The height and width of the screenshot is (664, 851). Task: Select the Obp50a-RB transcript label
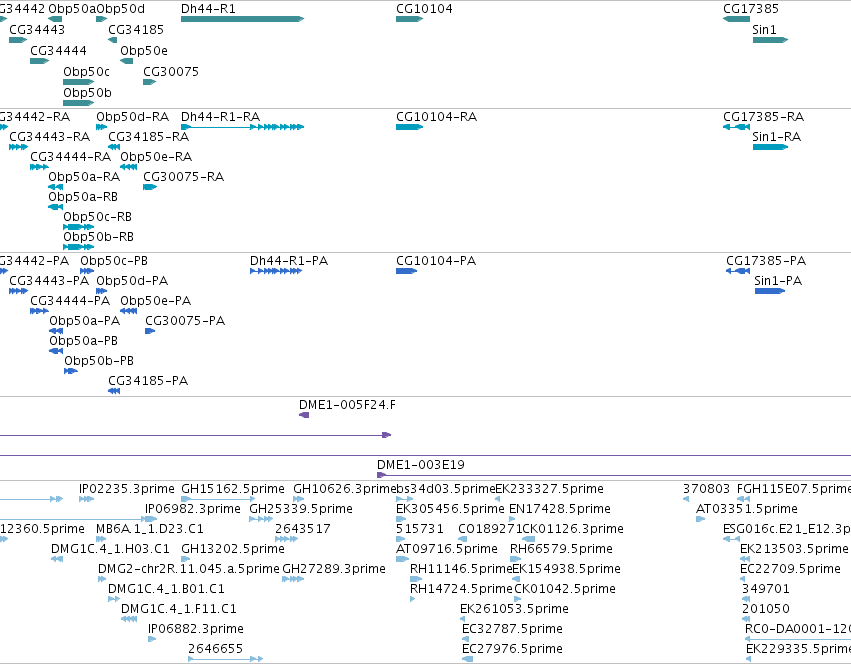tap(83, 197)
